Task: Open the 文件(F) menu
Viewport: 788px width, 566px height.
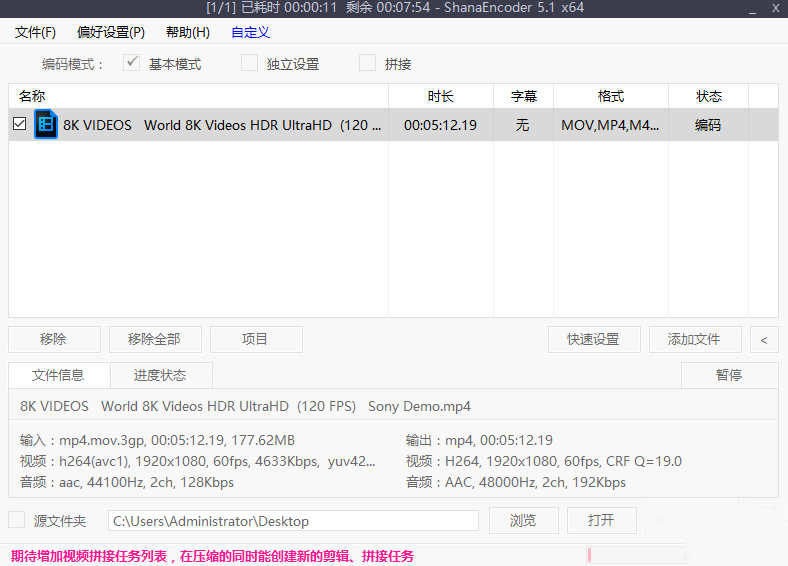Action: (35, 32)
